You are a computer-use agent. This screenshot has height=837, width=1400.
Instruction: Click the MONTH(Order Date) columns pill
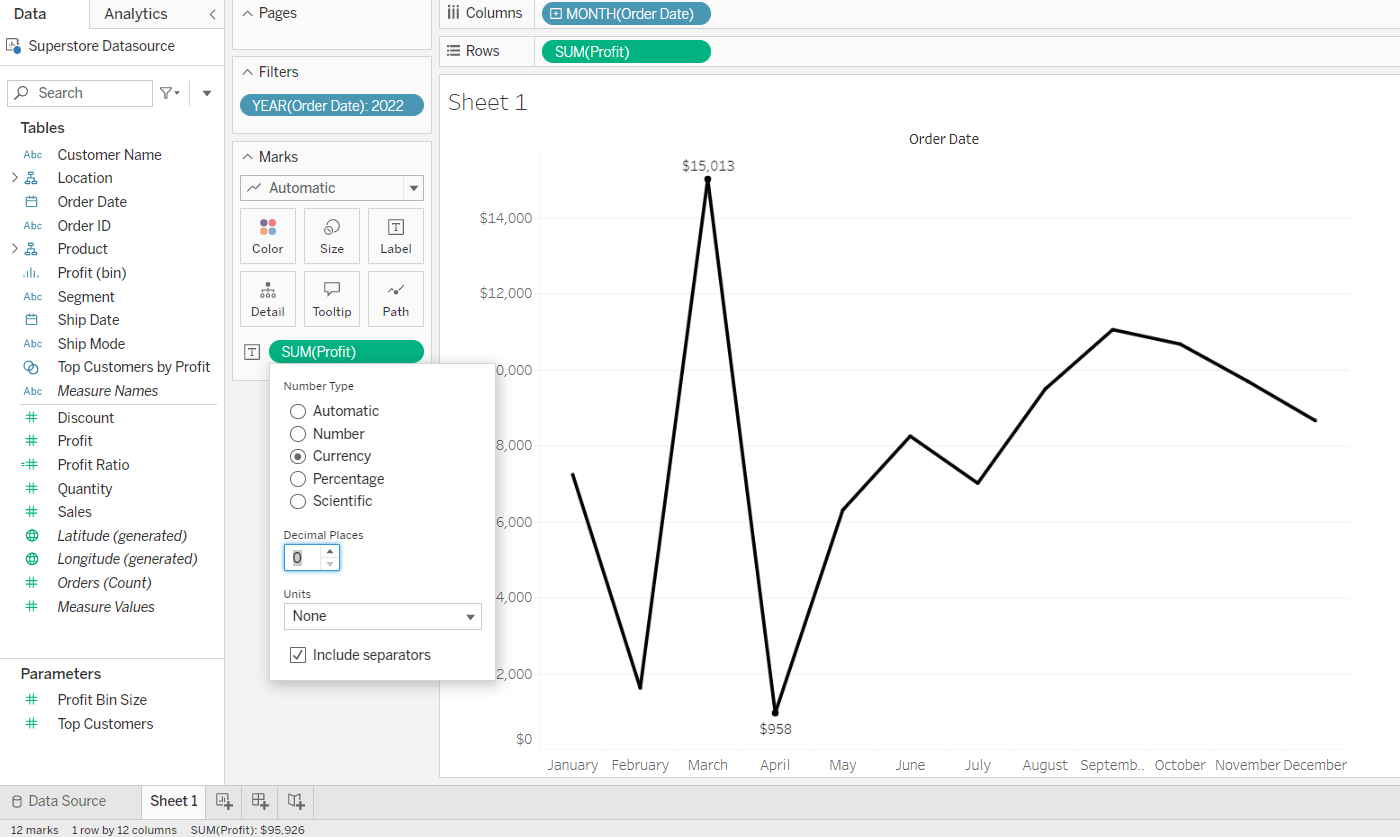point(626,14)
